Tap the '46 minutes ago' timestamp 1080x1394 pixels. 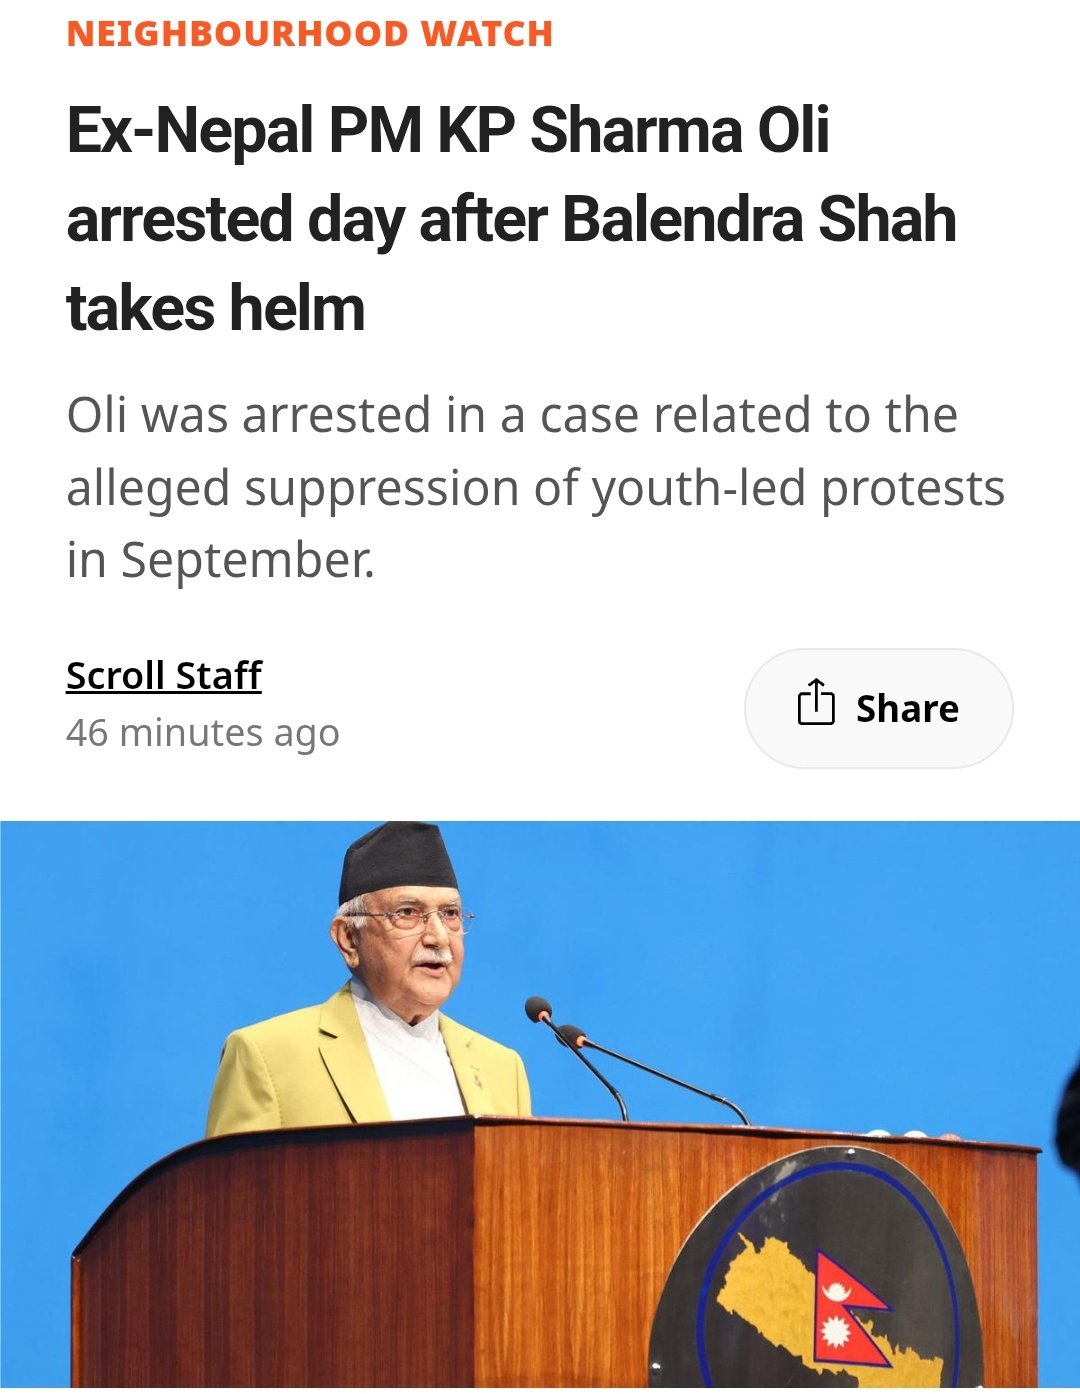tap(203, 733)
